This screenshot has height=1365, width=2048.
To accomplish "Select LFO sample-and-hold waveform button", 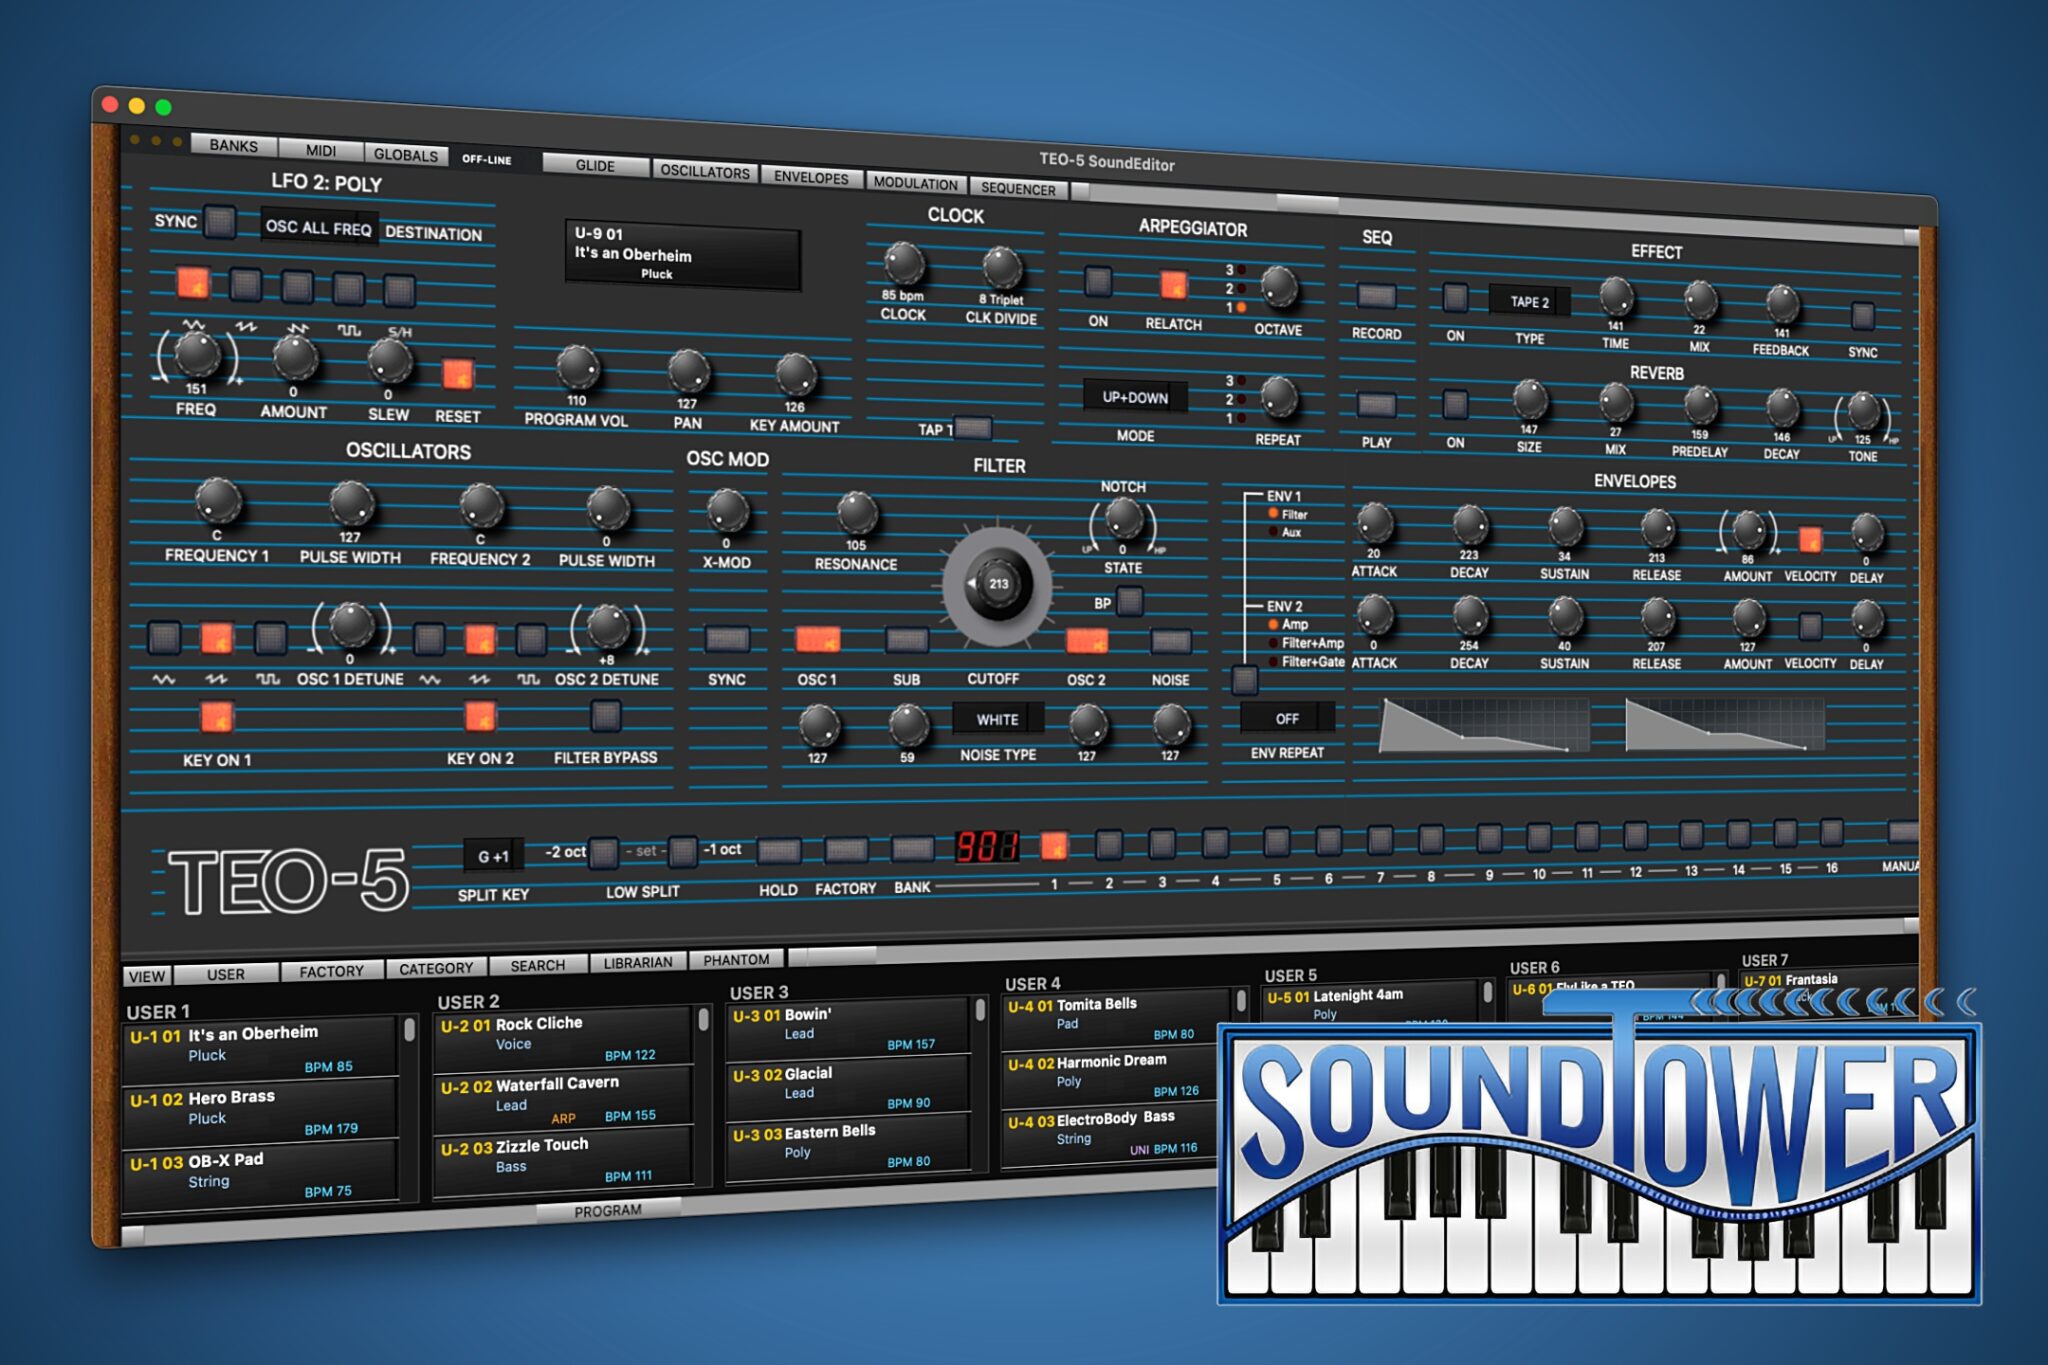I will 399,291.
